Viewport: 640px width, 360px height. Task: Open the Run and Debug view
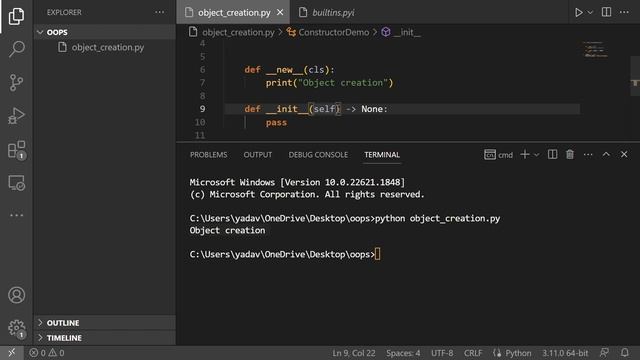(16, 116)
